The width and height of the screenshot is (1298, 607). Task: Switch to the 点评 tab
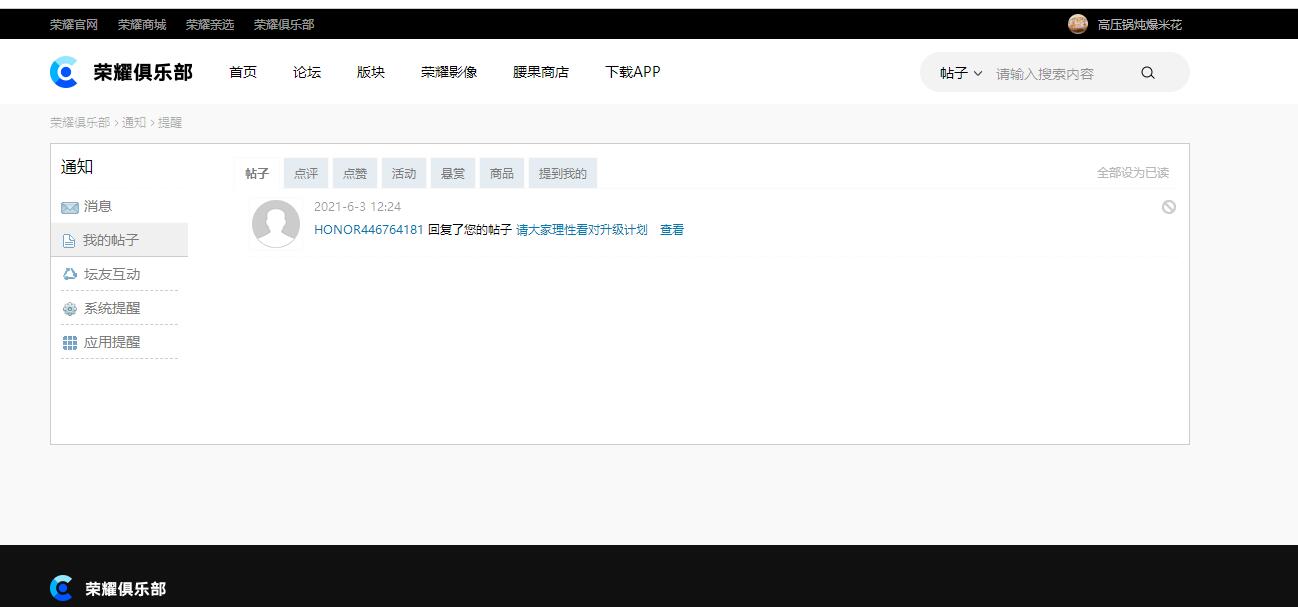coord(306,173)
